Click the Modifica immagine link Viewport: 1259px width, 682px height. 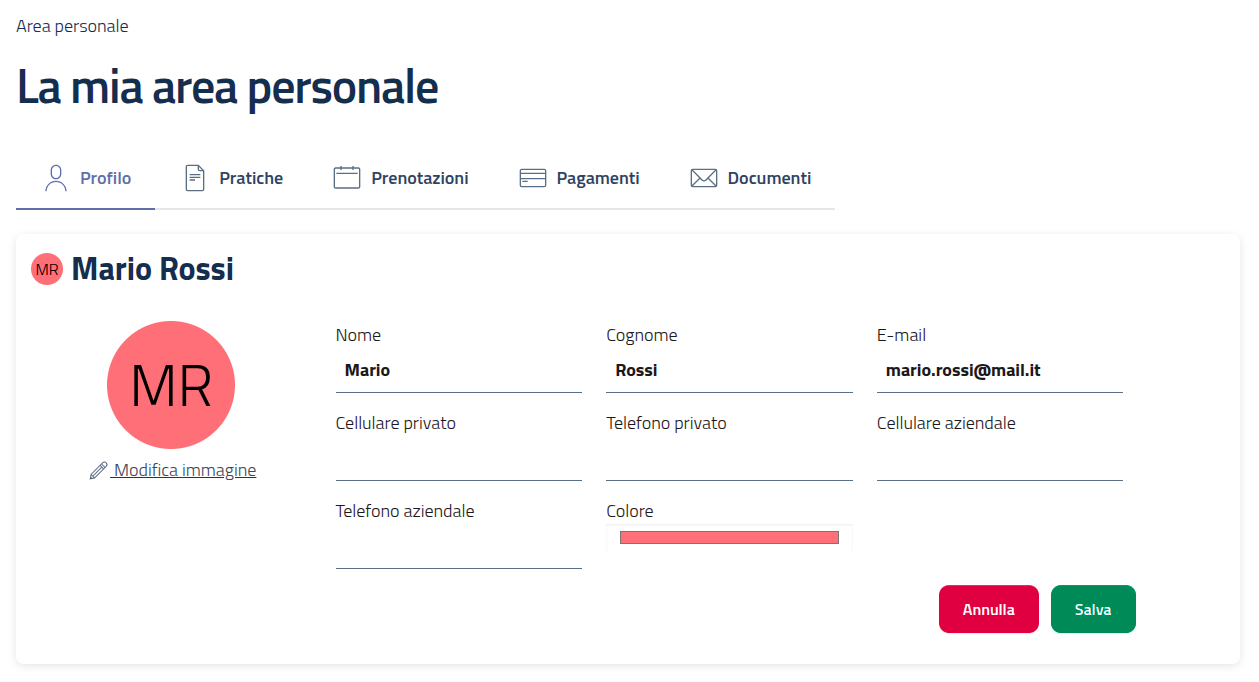[x=184, y=470]
